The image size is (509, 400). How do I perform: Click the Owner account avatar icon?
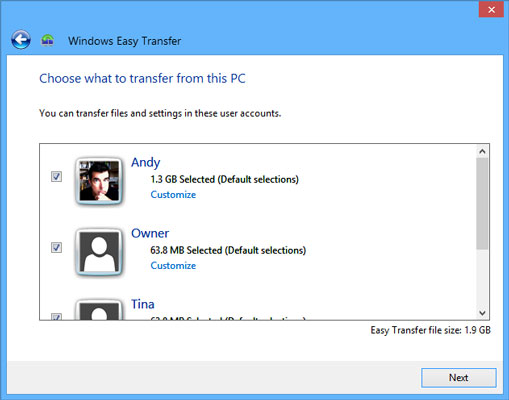[99, 252]
